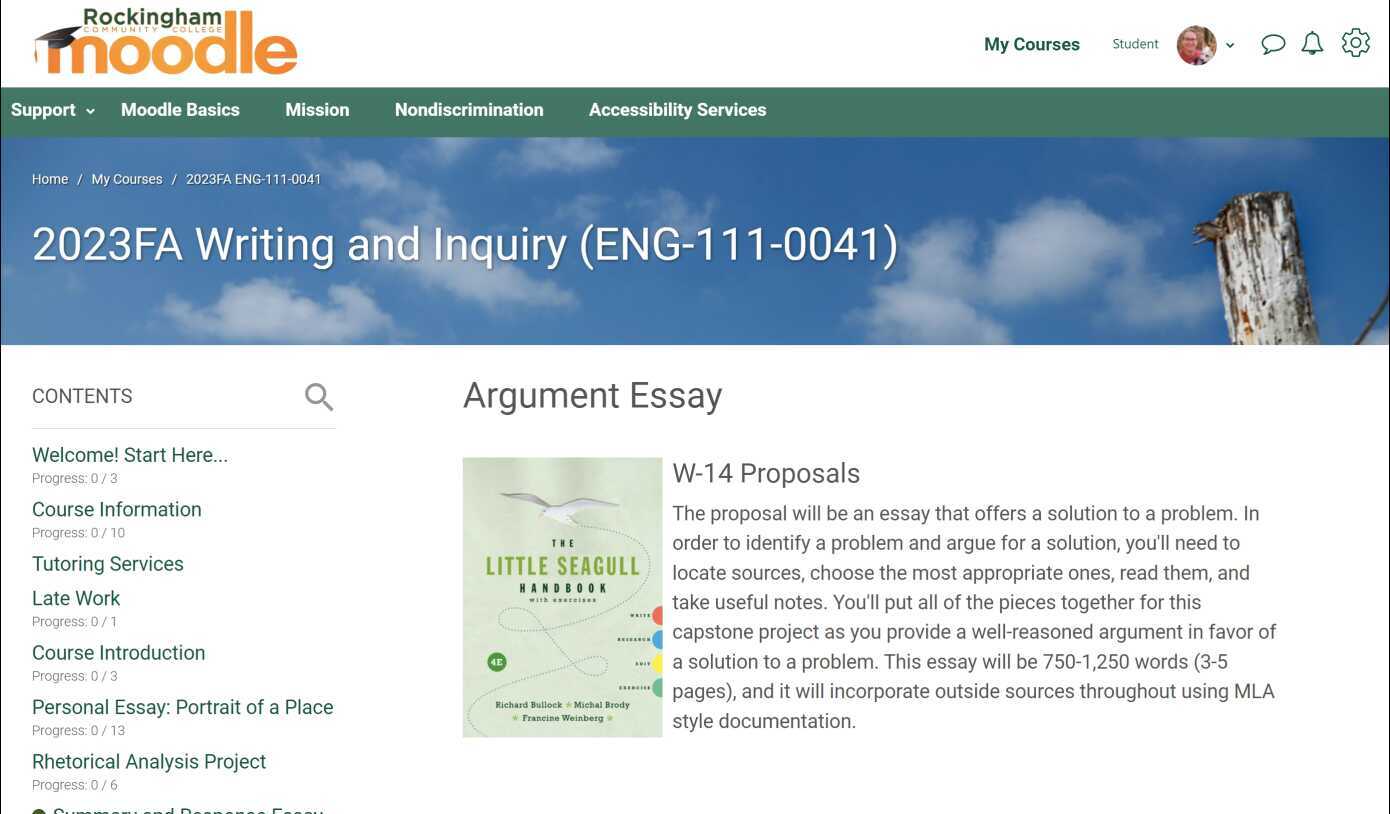Click the Home breadcrumb link

pos(50,179)
